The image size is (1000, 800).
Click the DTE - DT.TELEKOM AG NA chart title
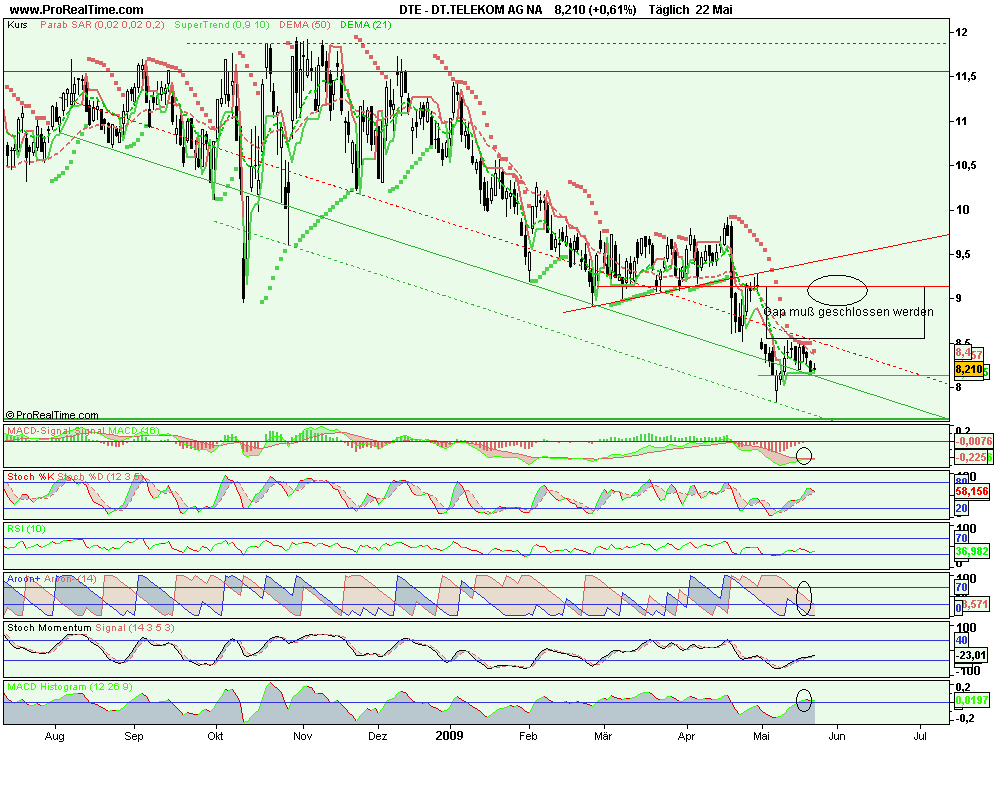471,9
